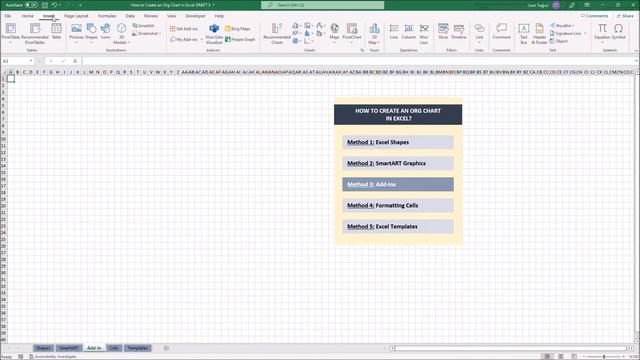Launch Visio Data Visualizer add-in
The width and height of the screenshot is (640, 360).
click(x=214, y=33)
